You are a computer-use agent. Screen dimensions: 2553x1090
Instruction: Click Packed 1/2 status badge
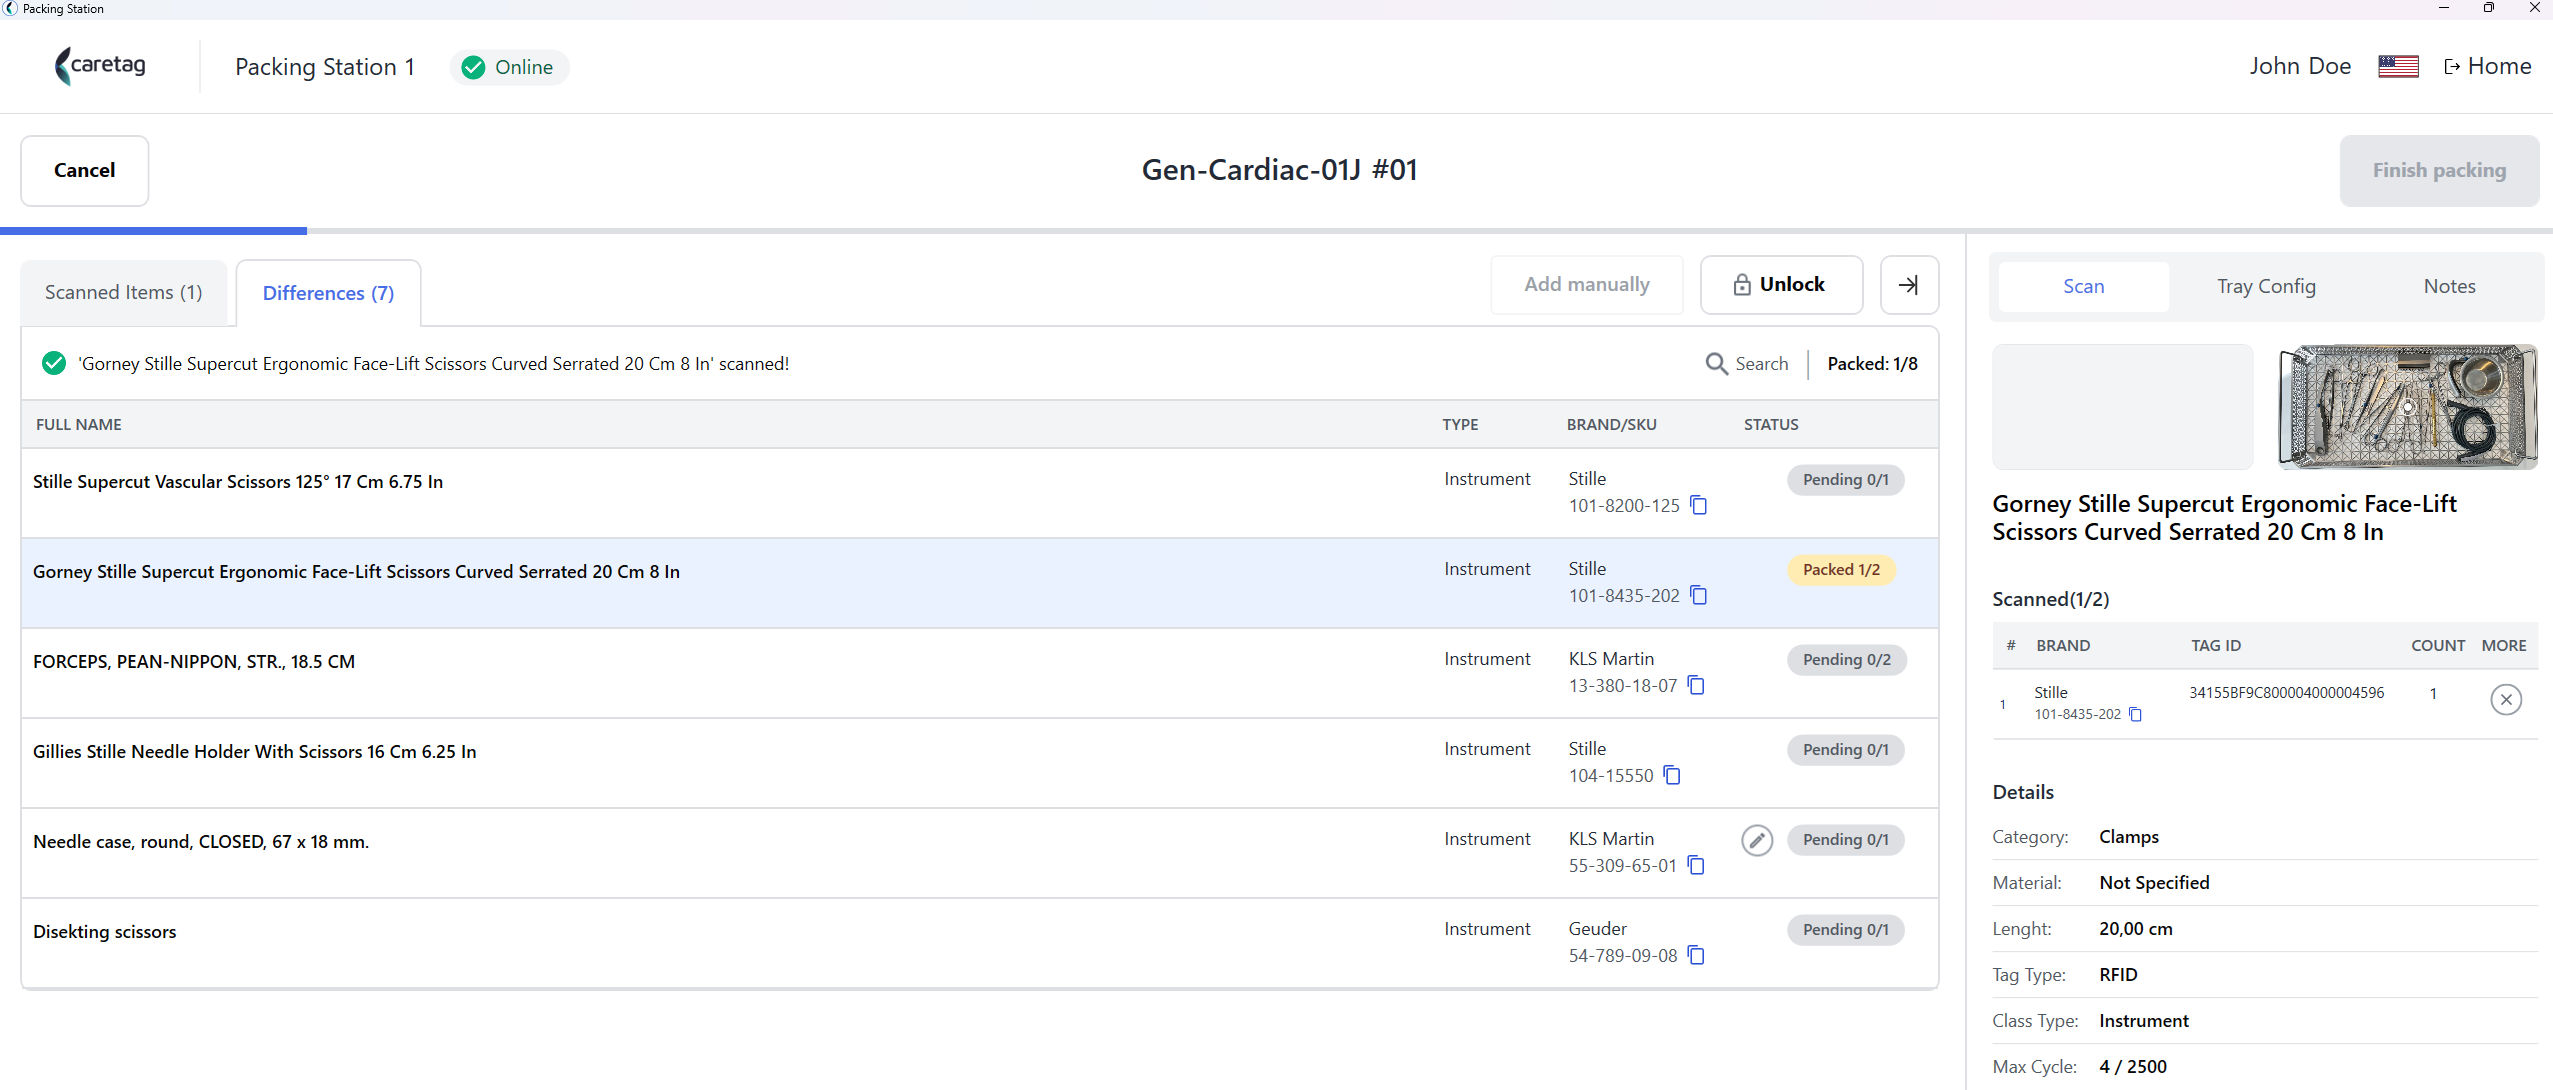(x=1841, y=570)
